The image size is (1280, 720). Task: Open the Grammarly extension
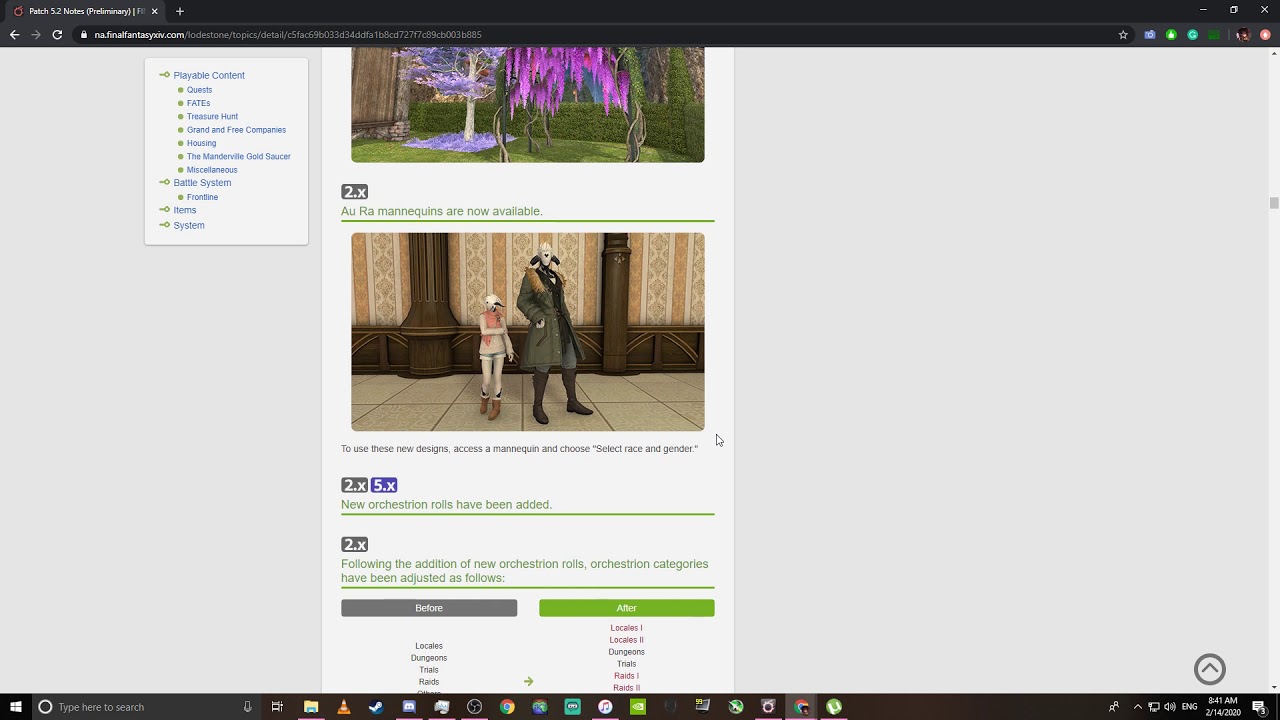(x=1192, y=35)
